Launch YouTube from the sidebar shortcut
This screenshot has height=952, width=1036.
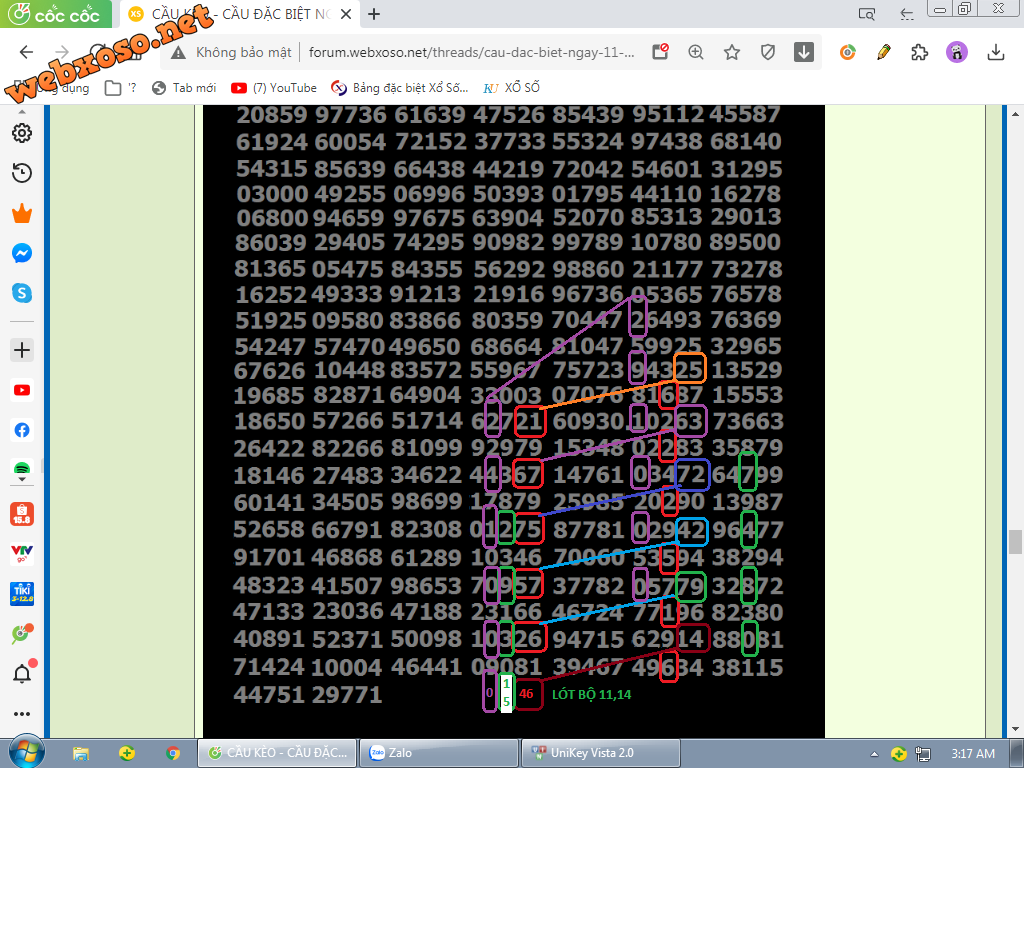click(x=22, y=390)
